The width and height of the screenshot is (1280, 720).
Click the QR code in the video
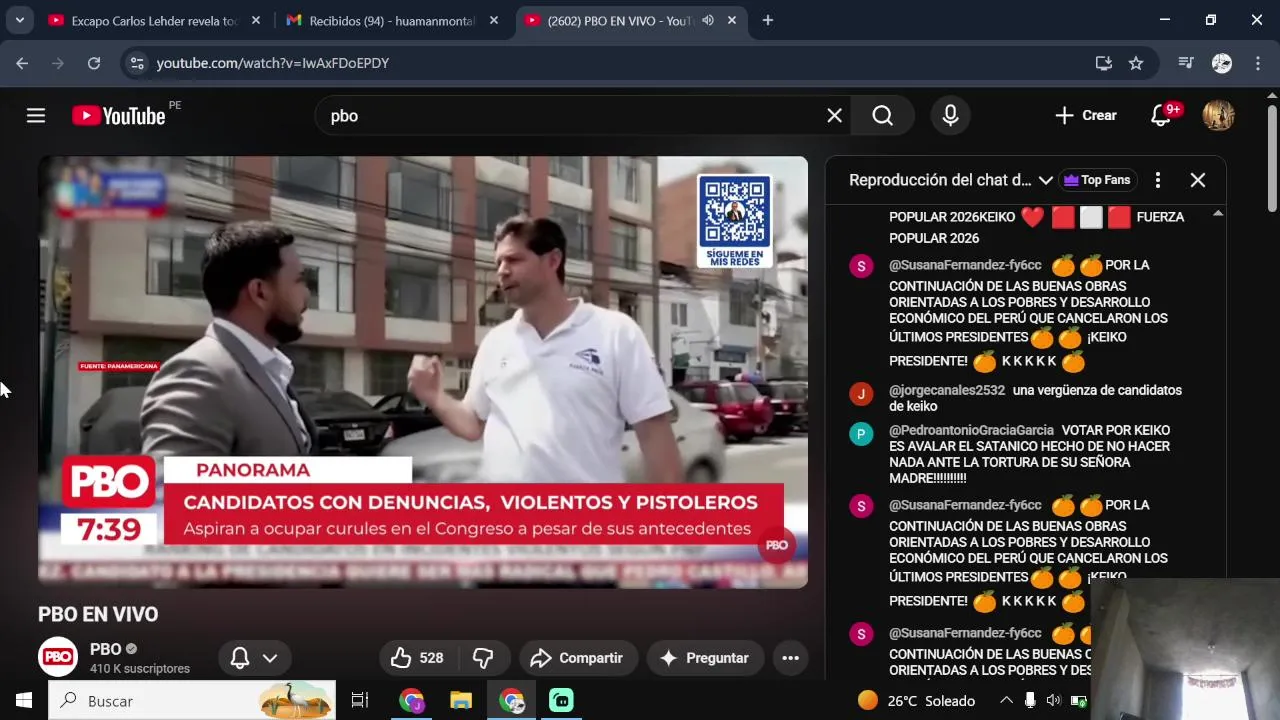point(734,211)
